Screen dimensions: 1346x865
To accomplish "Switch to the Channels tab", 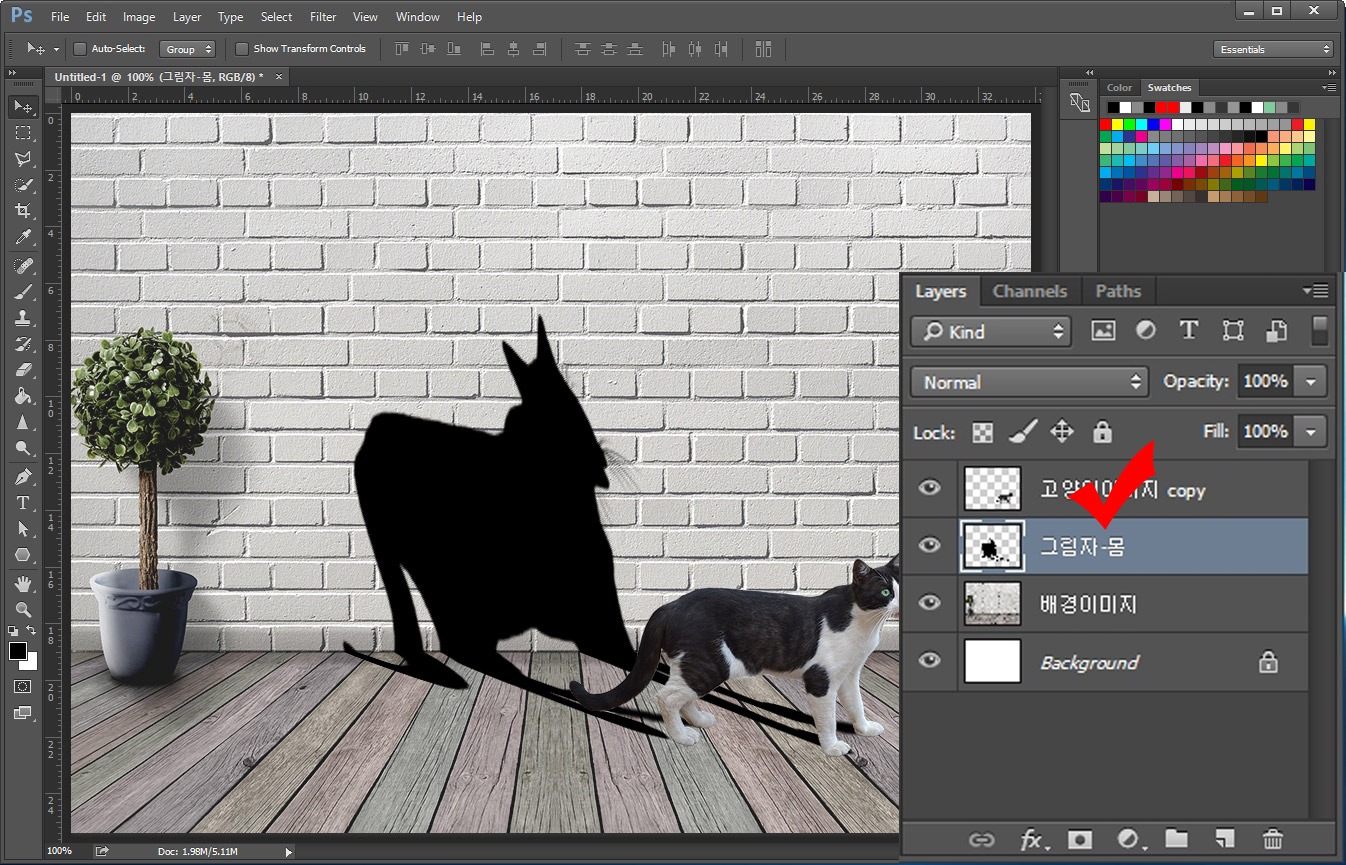I will pyautogui.click(x=1030, y=291).
